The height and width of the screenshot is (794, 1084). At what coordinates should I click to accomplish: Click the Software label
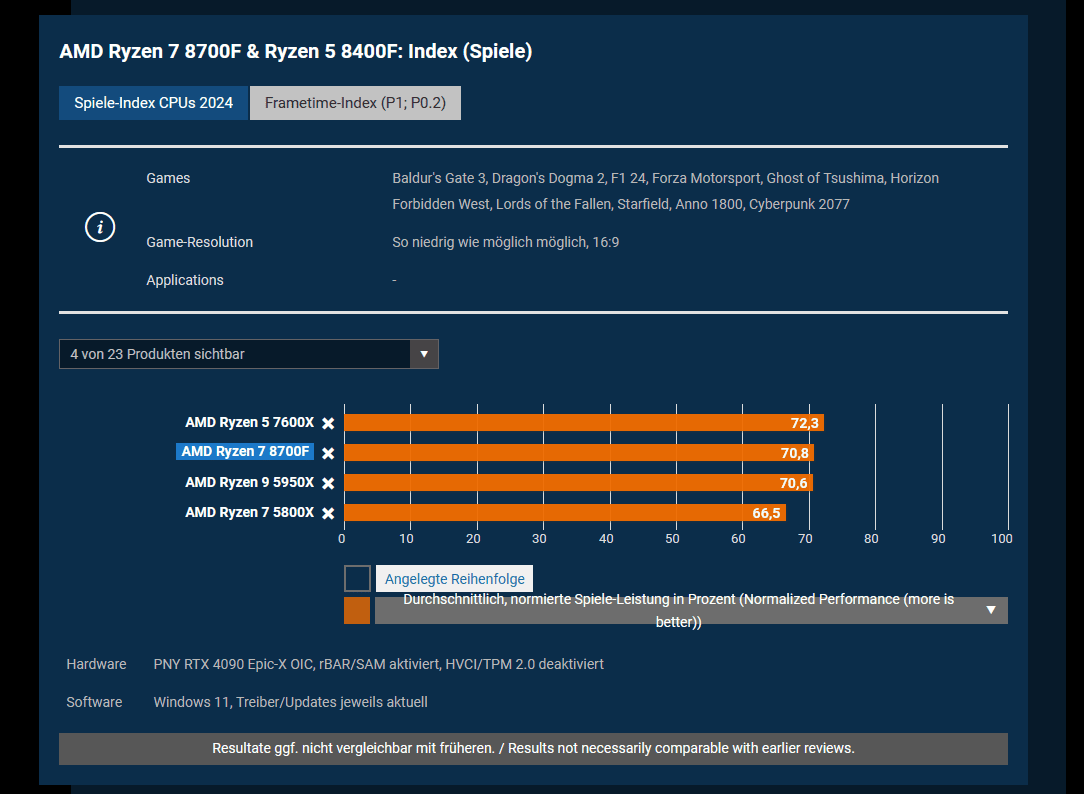94,702
